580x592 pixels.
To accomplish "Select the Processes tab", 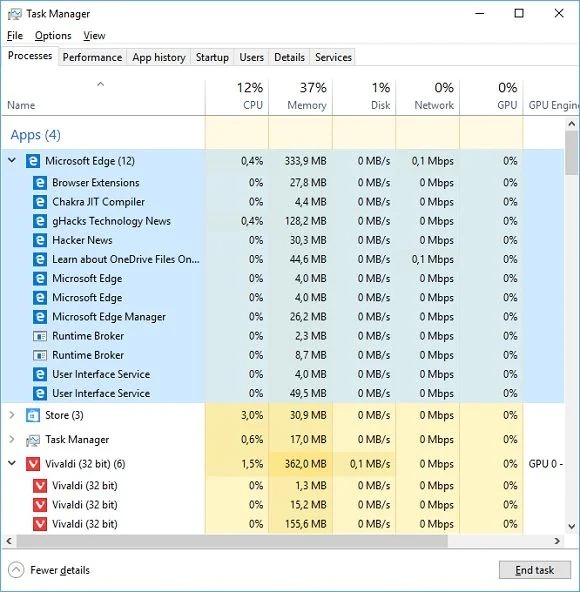I will click(x=30, y=56).
